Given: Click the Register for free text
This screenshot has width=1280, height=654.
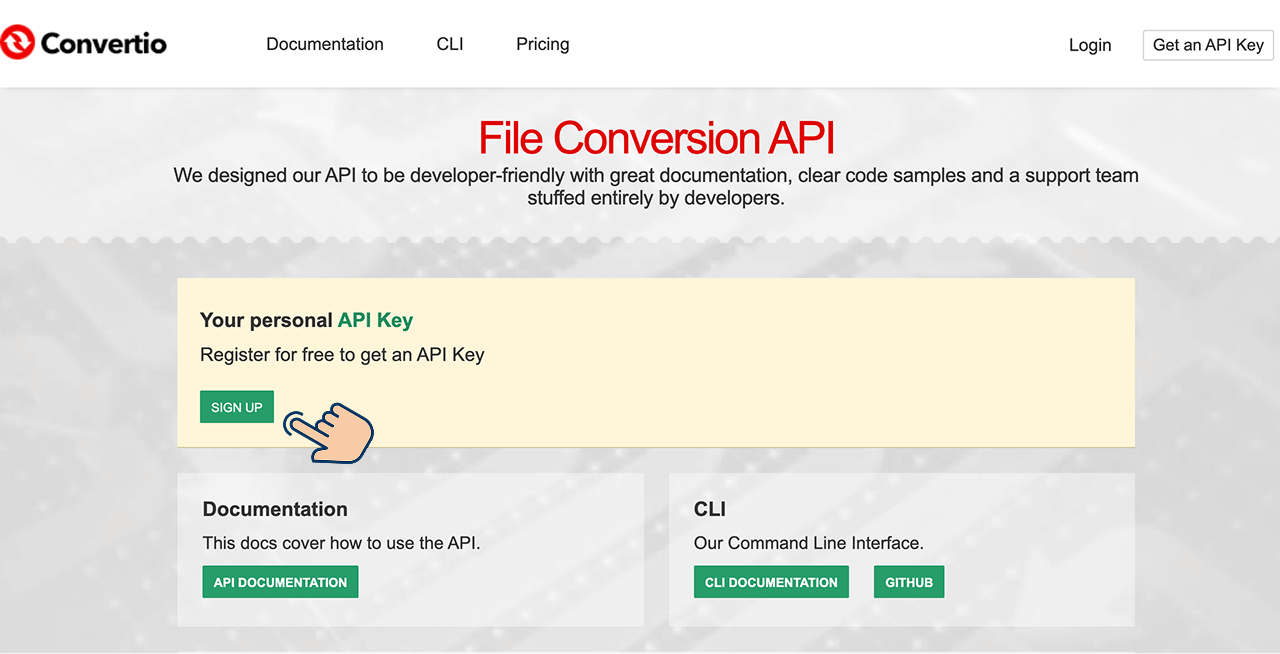Looking at the screenshot, I should (343, 355).
